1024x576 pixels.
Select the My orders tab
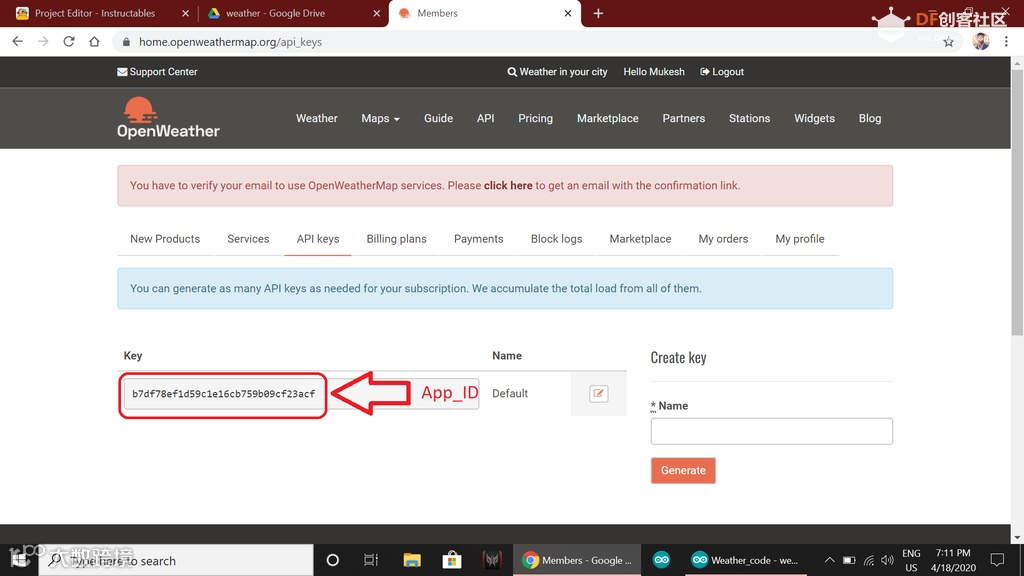pos(723,239)
